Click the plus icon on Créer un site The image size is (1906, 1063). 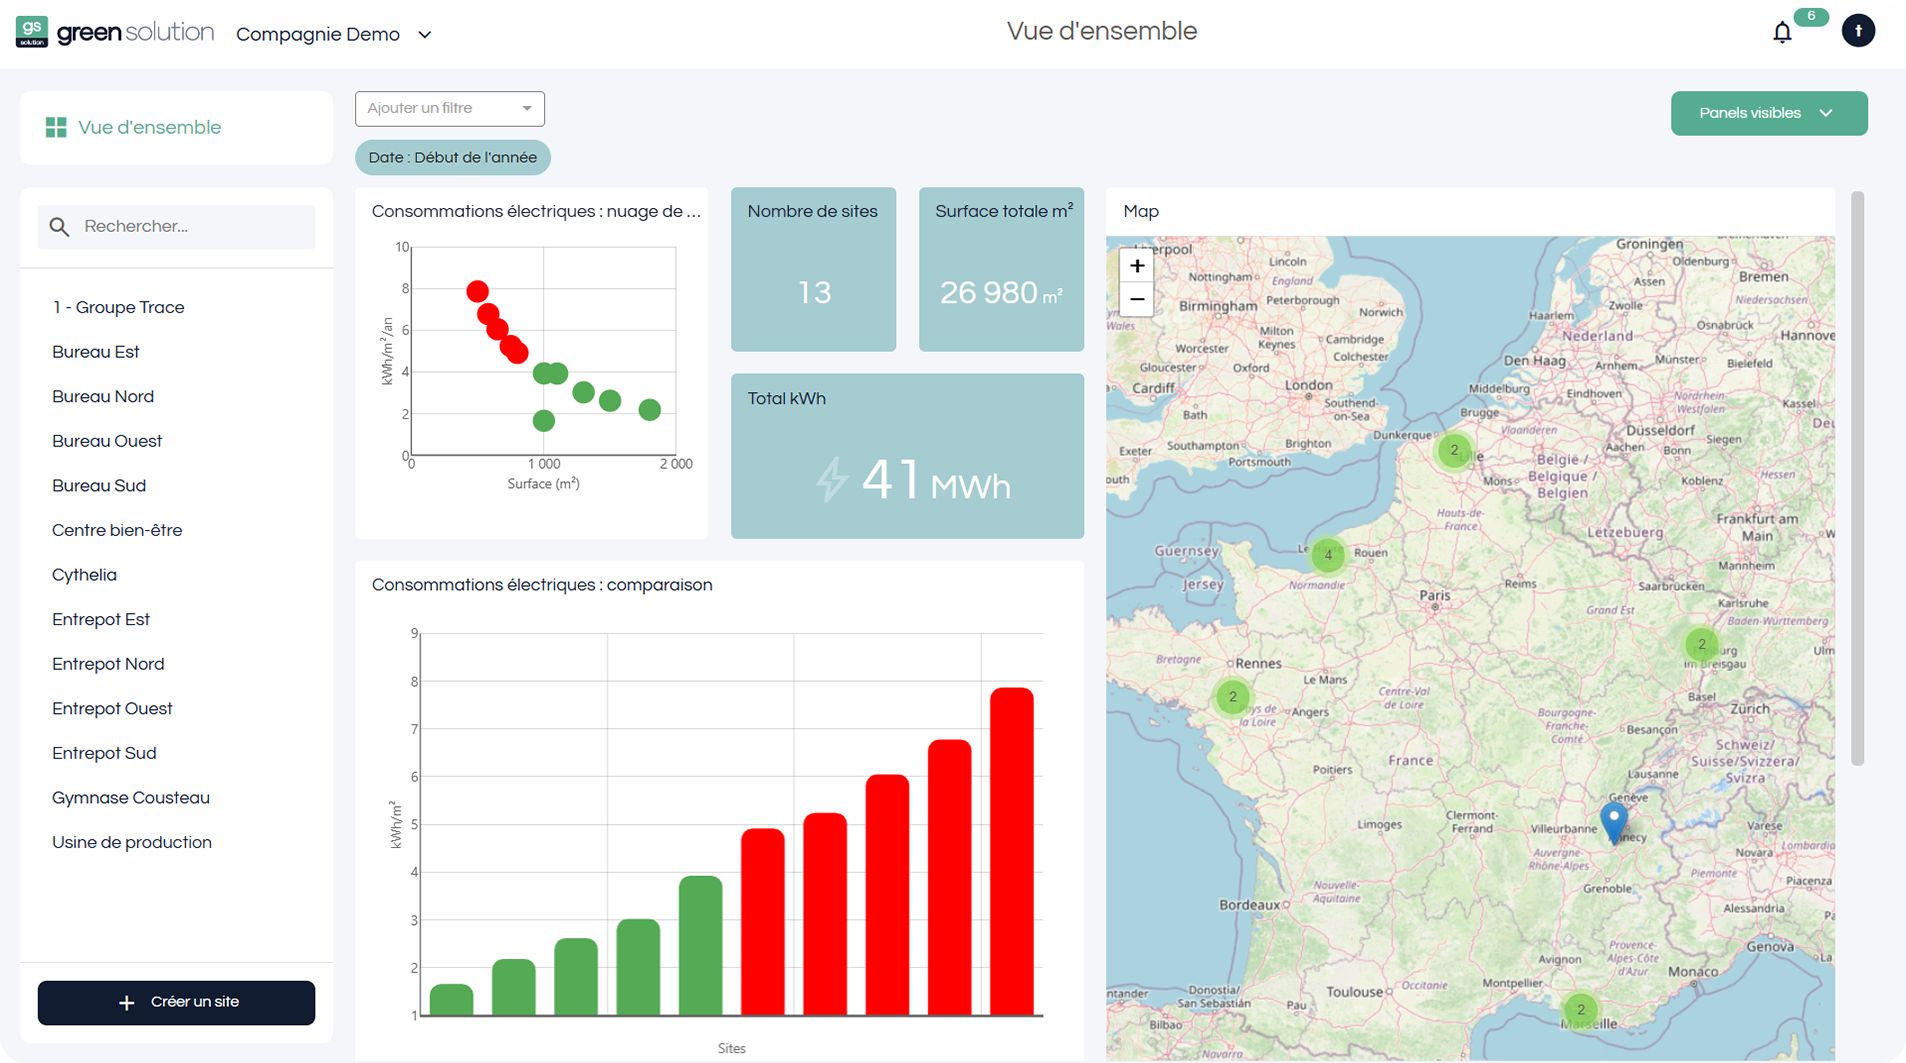coord(126,1002)
